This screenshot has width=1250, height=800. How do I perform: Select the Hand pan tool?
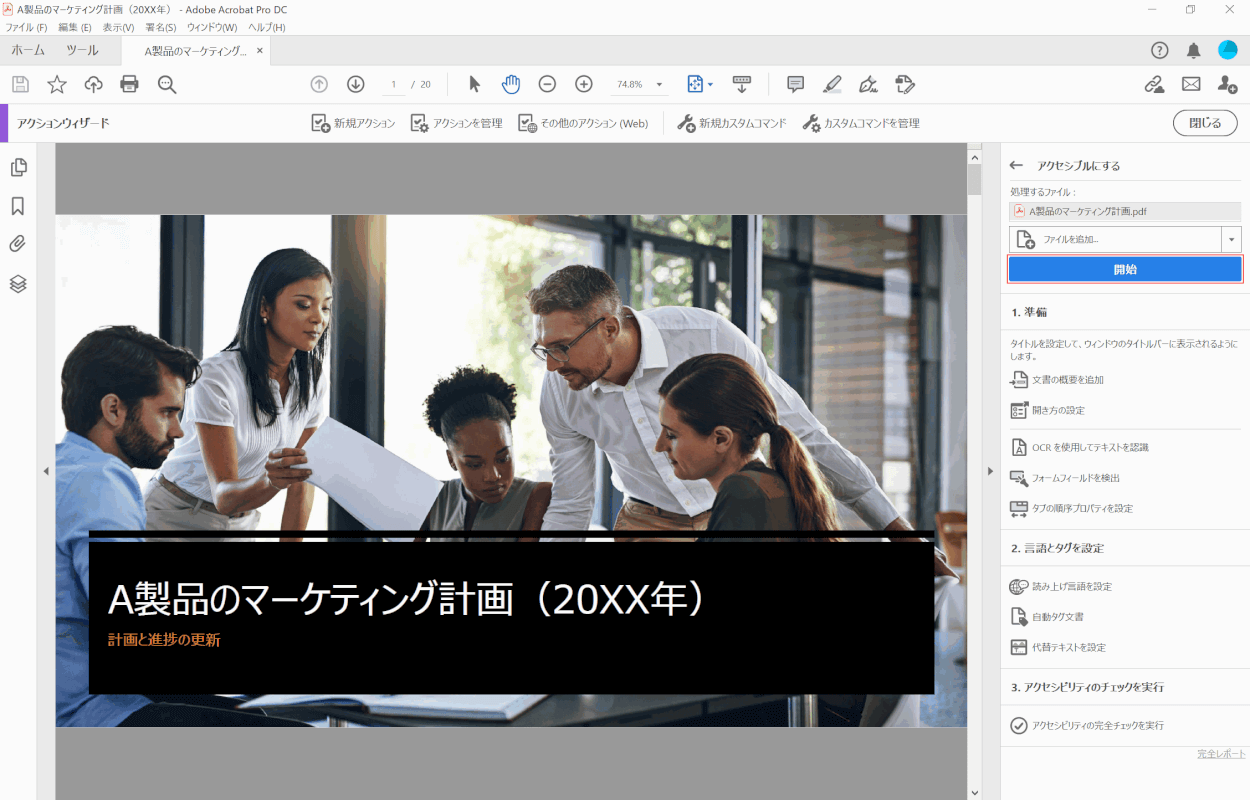(511, 85)
